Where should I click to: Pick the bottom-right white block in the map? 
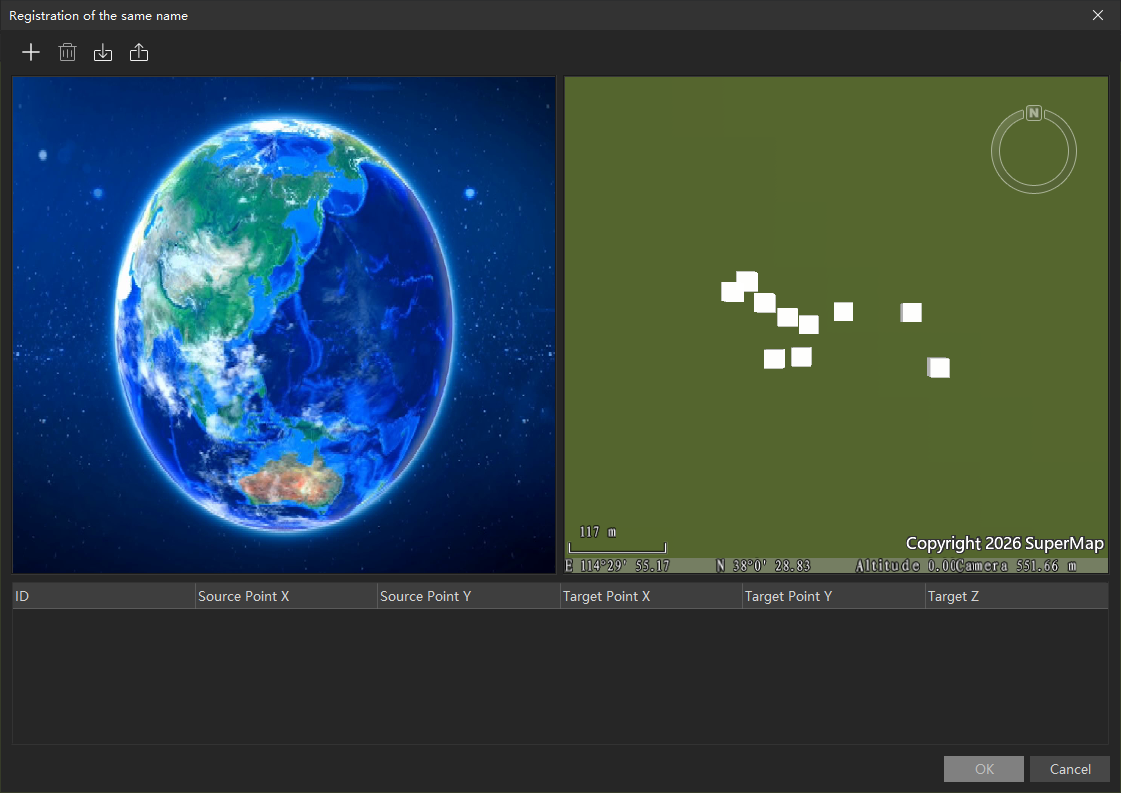[939, 368]
